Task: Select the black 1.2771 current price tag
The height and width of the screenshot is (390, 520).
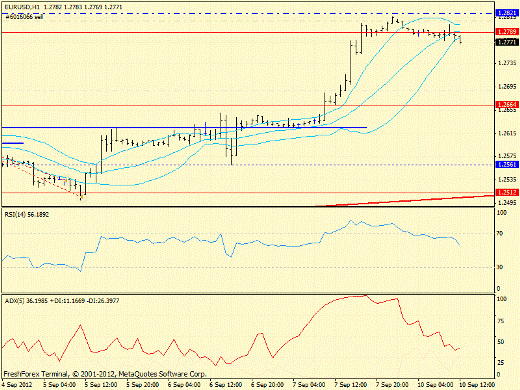Action: coord(507,42)
